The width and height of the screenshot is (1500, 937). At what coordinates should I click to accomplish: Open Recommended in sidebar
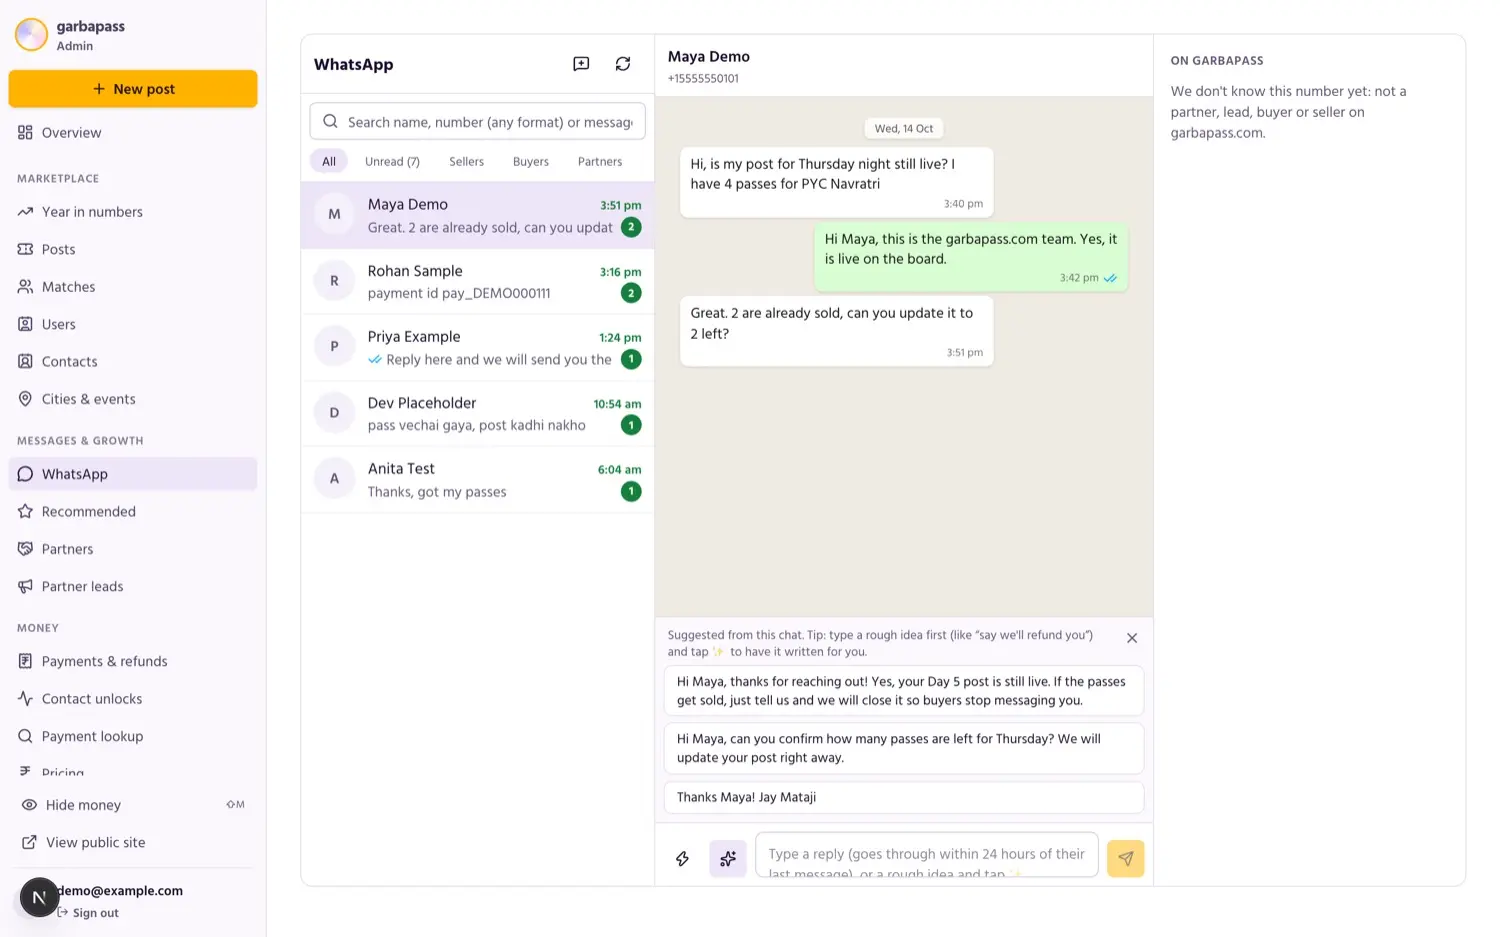coord(133,512)
